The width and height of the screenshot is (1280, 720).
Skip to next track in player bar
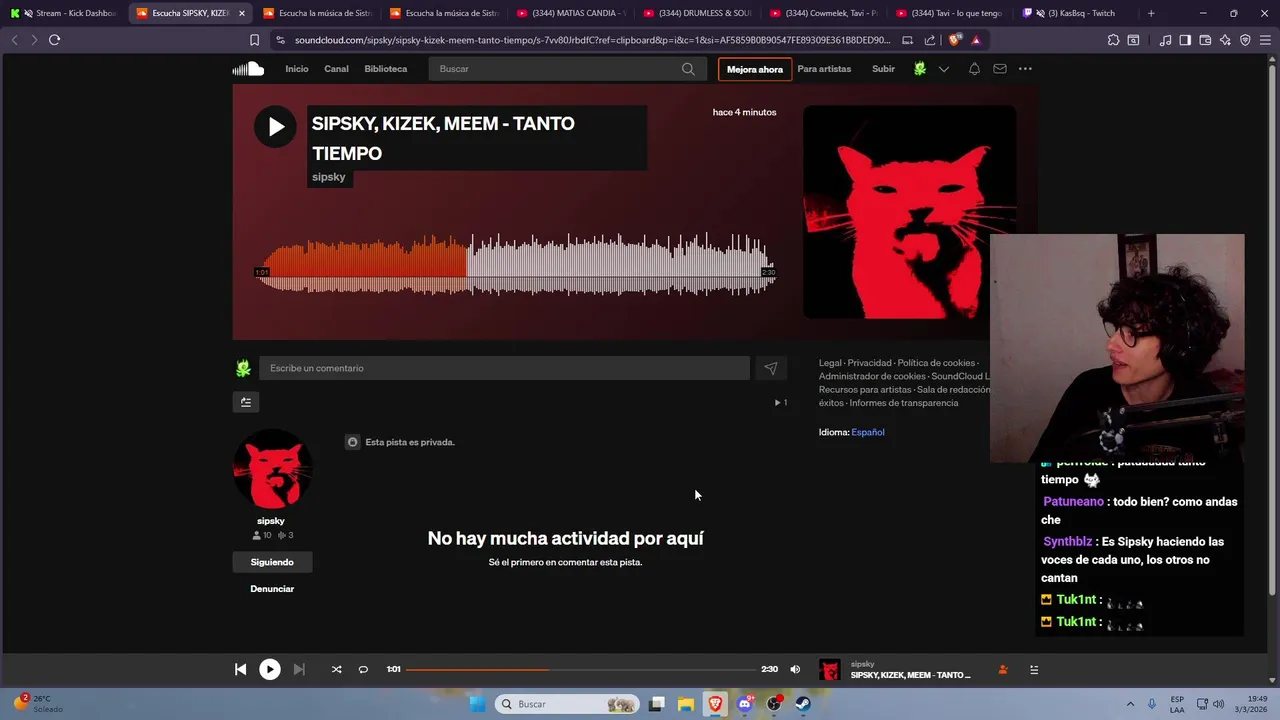click(299, 669)
